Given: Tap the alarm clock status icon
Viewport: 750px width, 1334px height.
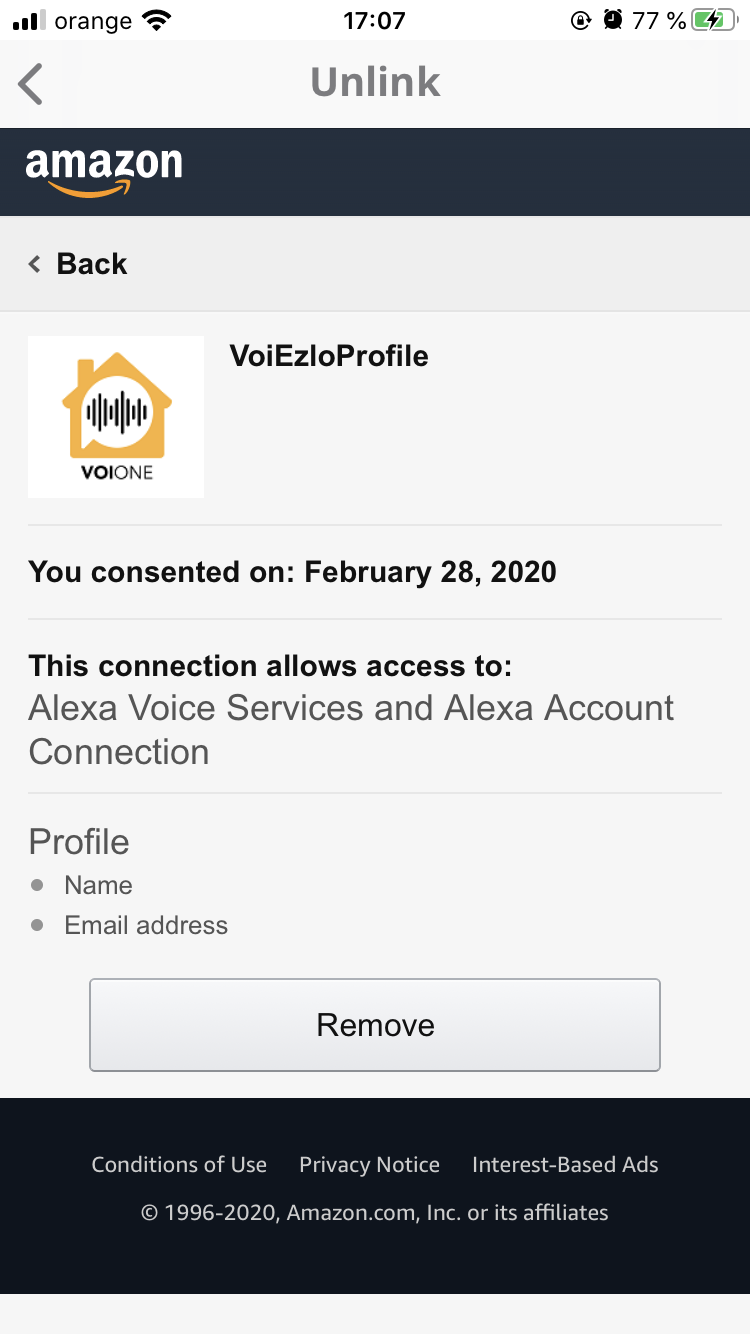Looking at the screenshot, I should [x=613, y=20].
